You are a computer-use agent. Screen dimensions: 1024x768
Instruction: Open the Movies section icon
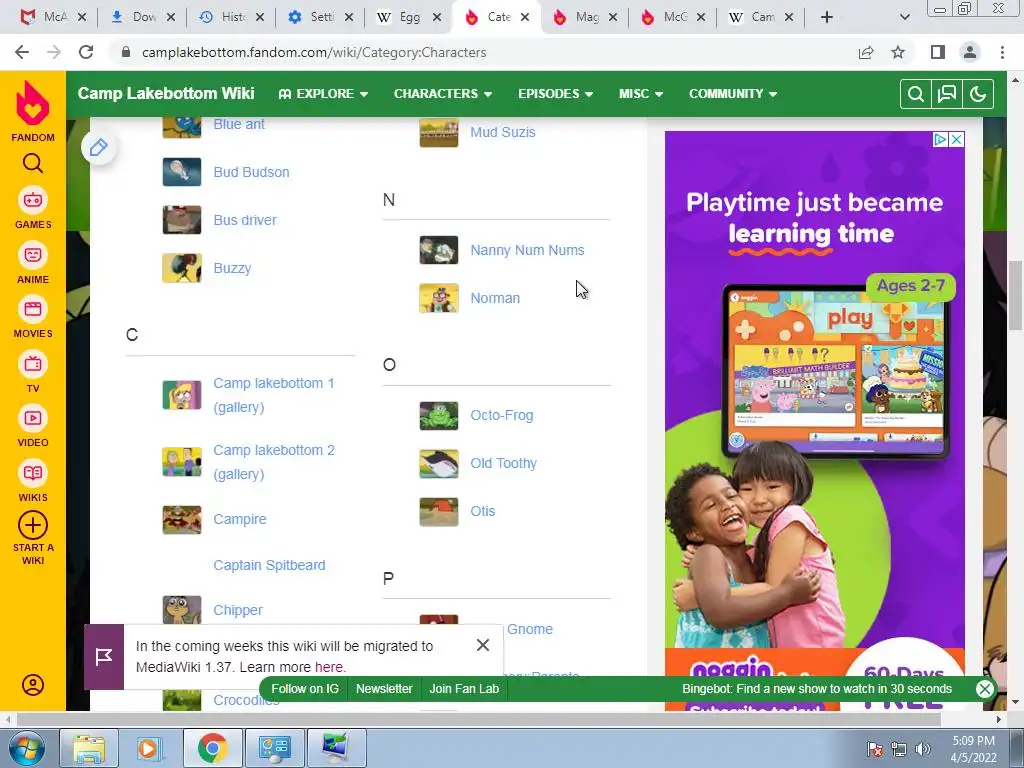33,309
